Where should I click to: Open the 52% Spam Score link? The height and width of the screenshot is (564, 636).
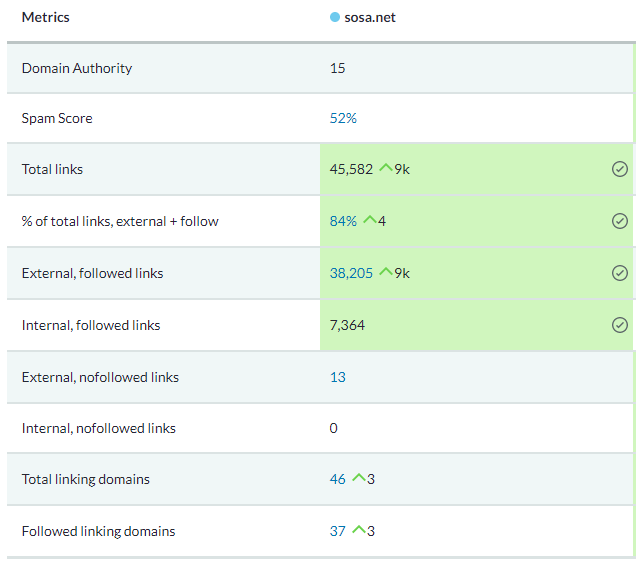(343, 118)
